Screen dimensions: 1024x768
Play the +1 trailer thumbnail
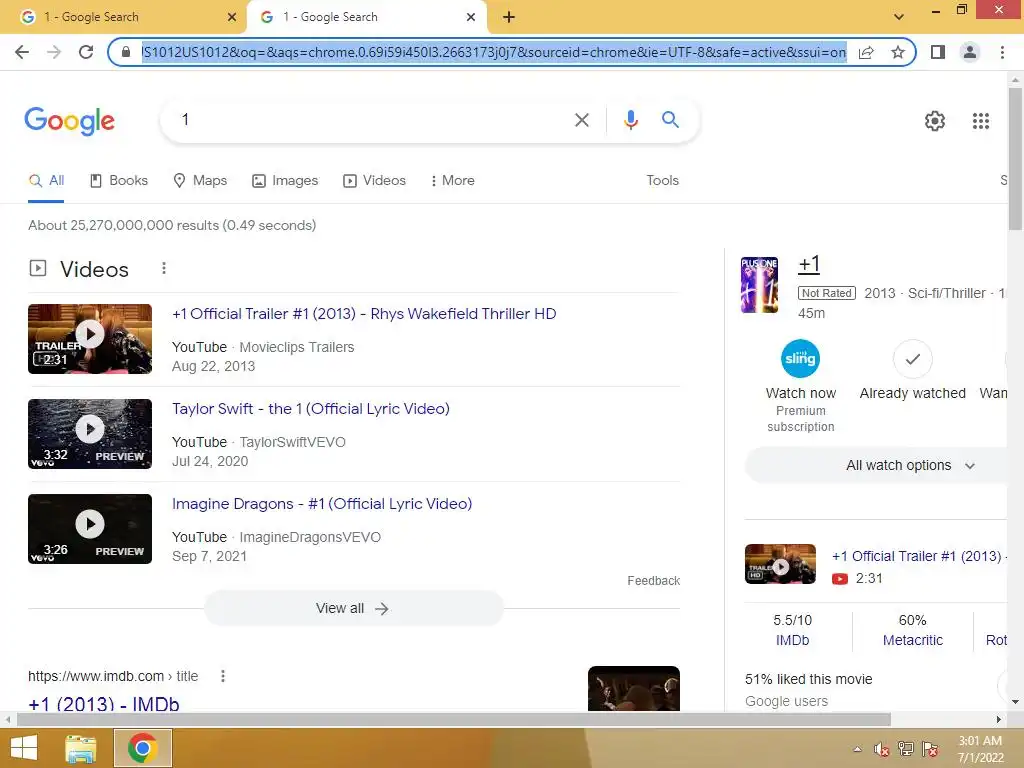click(x=90, y=339)
